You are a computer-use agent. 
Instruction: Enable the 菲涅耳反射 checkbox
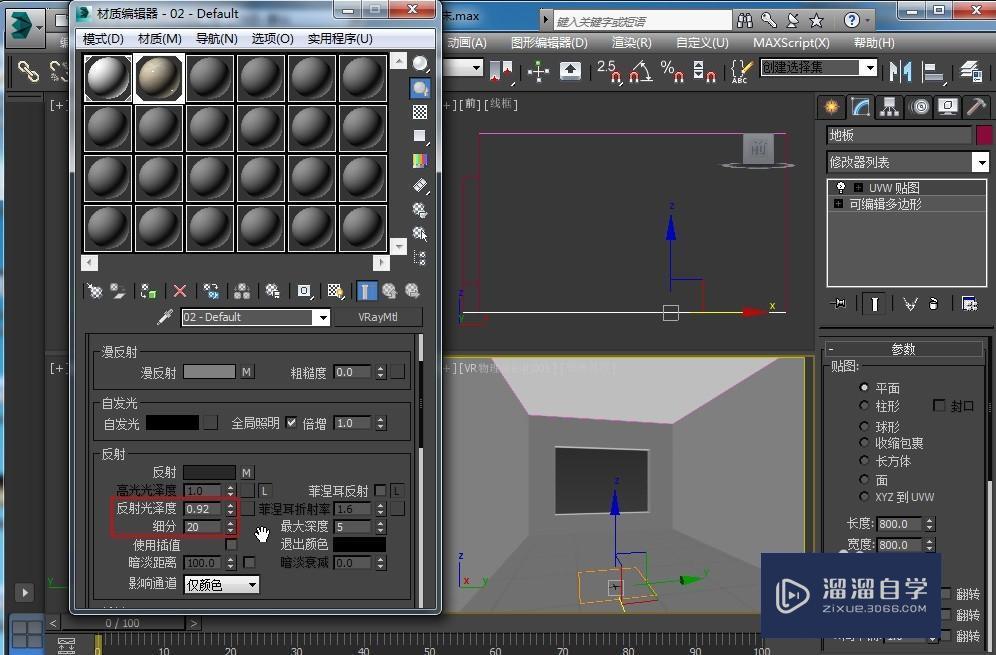(380, 491)
